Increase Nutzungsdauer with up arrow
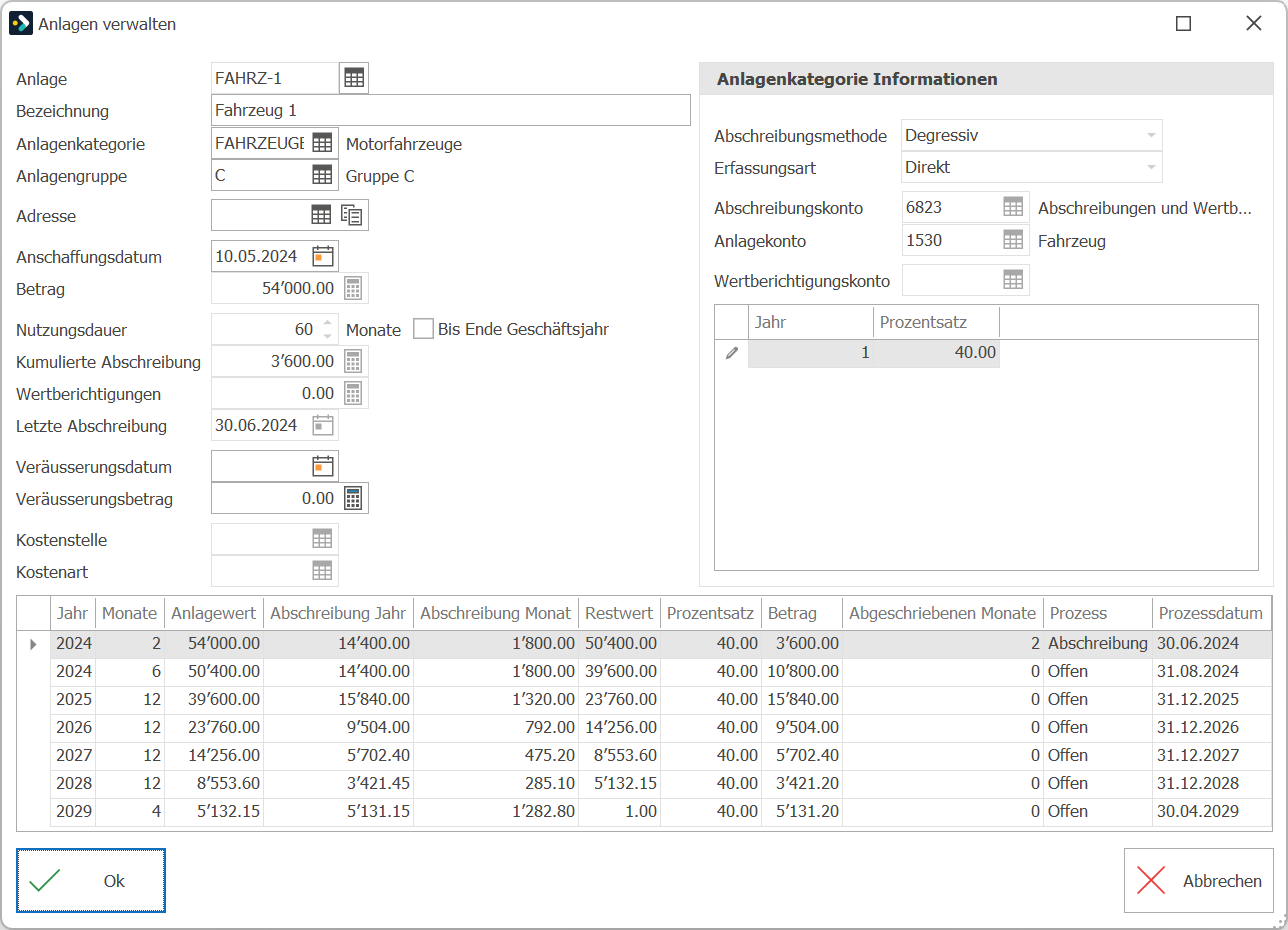 click(328, 323)
